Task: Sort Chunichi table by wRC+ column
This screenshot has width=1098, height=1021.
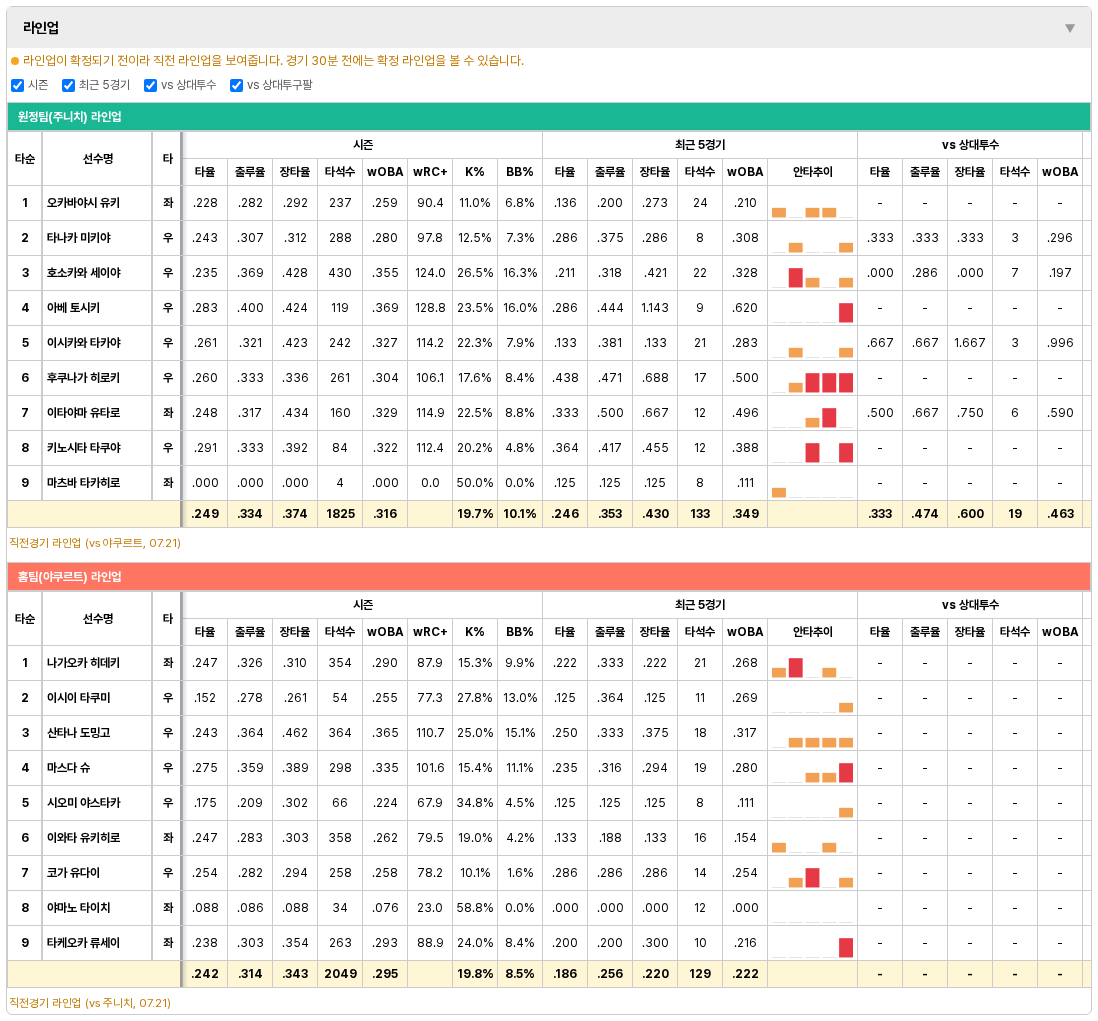Action: click(x=430, y=172)
